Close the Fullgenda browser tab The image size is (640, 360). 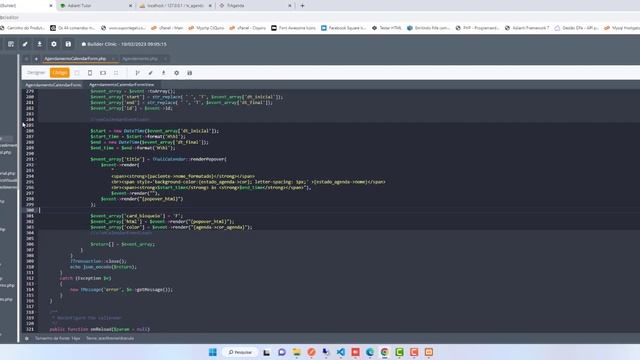pos(290,6)
